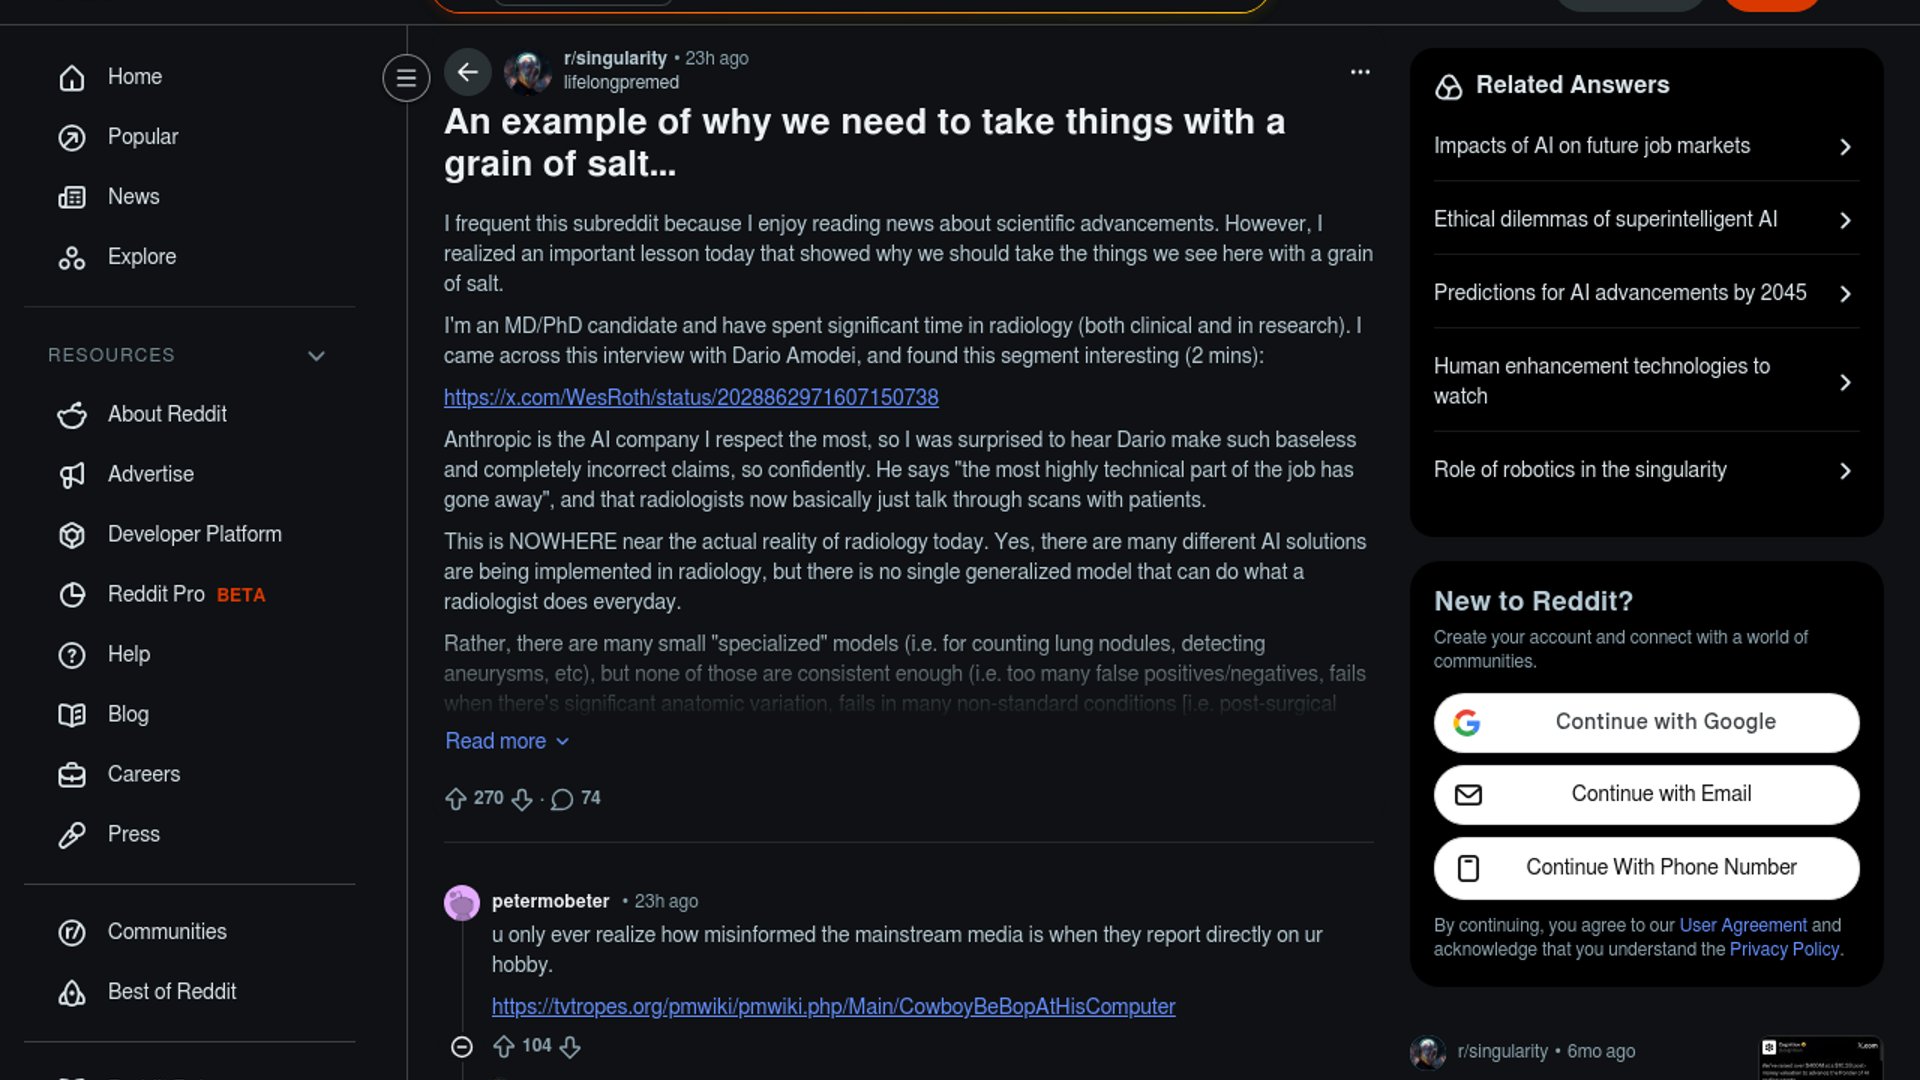This screenshot has width=1920, height=1080.
Task: Open Impacts of AI on future job markets
Action: pos(1645,146)
